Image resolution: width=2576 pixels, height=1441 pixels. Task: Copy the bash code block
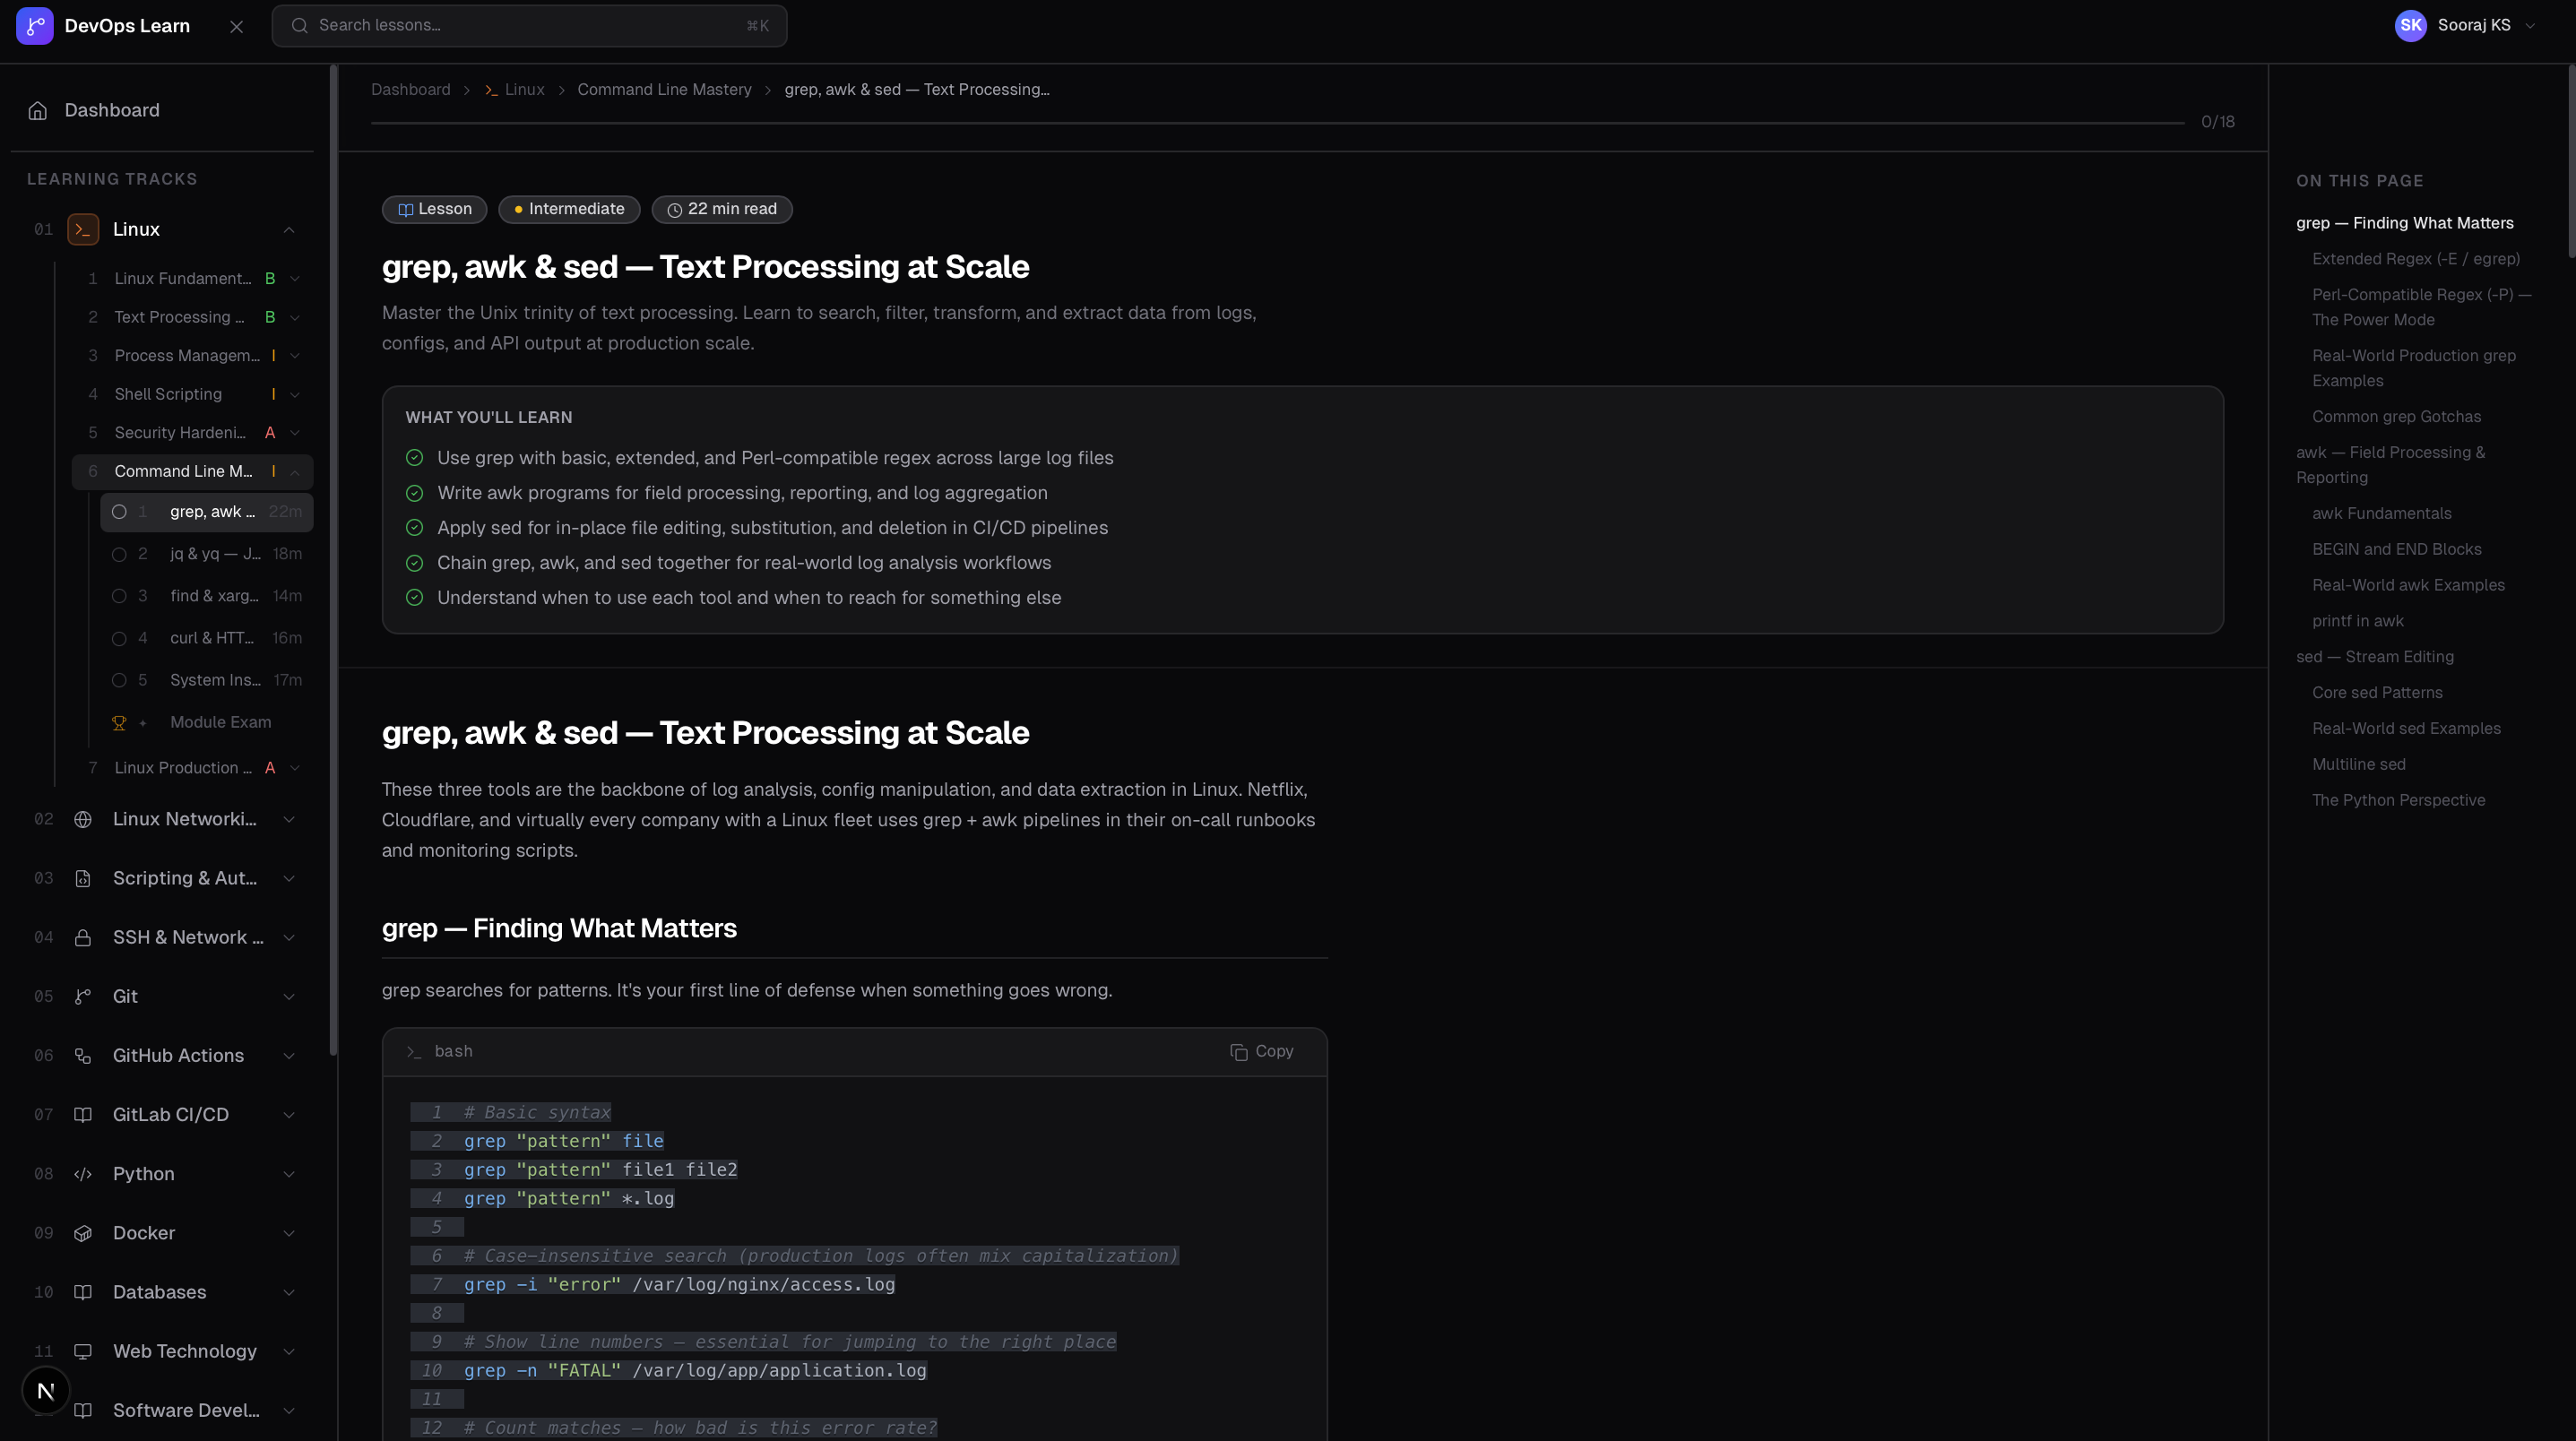click(1262, 1052)
